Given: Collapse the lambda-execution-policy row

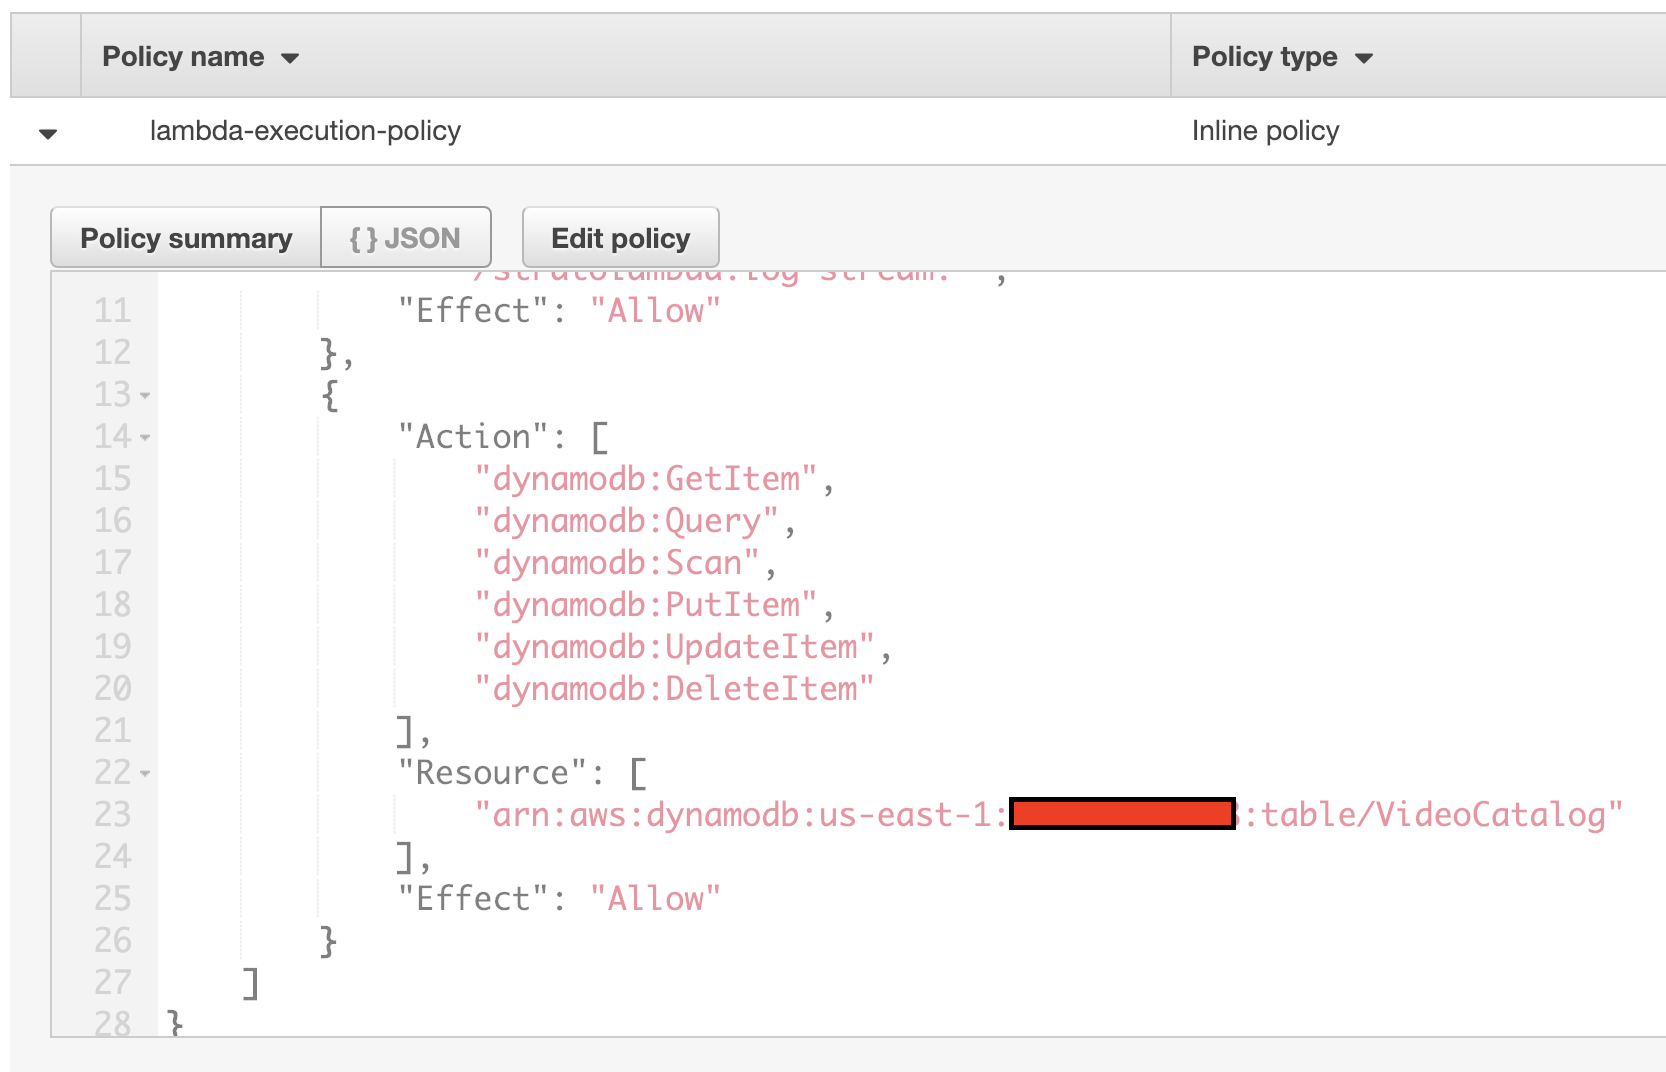Looking at the screenshot, I should coord(48,133).
